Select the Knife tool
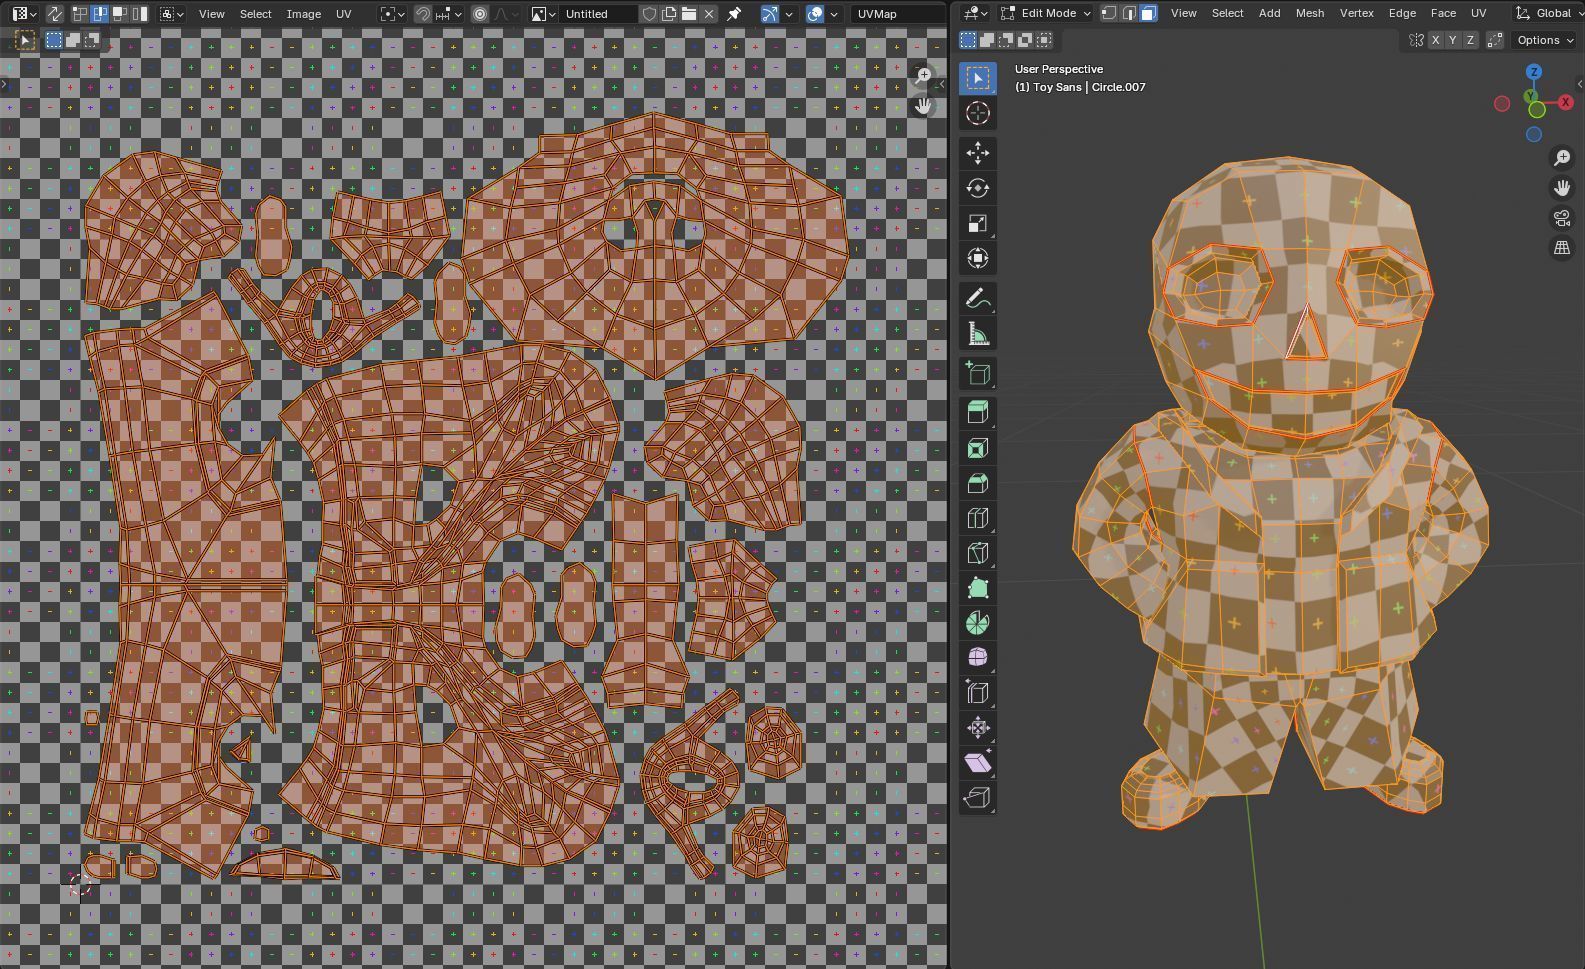 pyautogui.click(x=977, y=553)
